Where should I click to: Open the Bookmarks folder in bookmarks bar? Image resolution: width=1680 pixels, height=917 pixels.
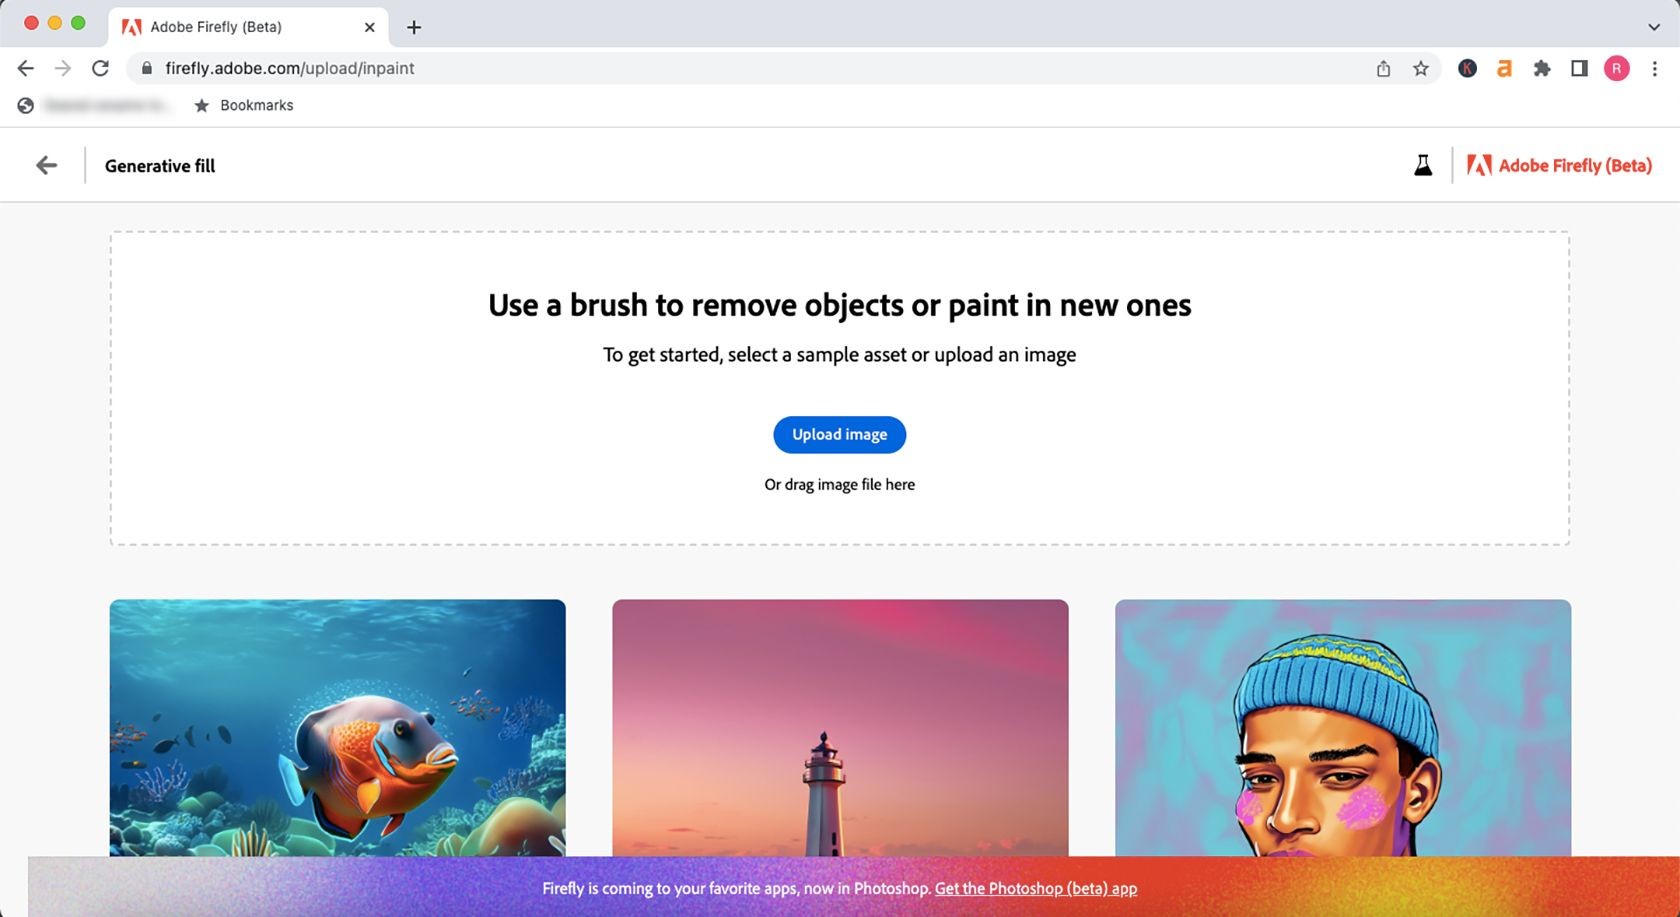(x=244, y=105)
